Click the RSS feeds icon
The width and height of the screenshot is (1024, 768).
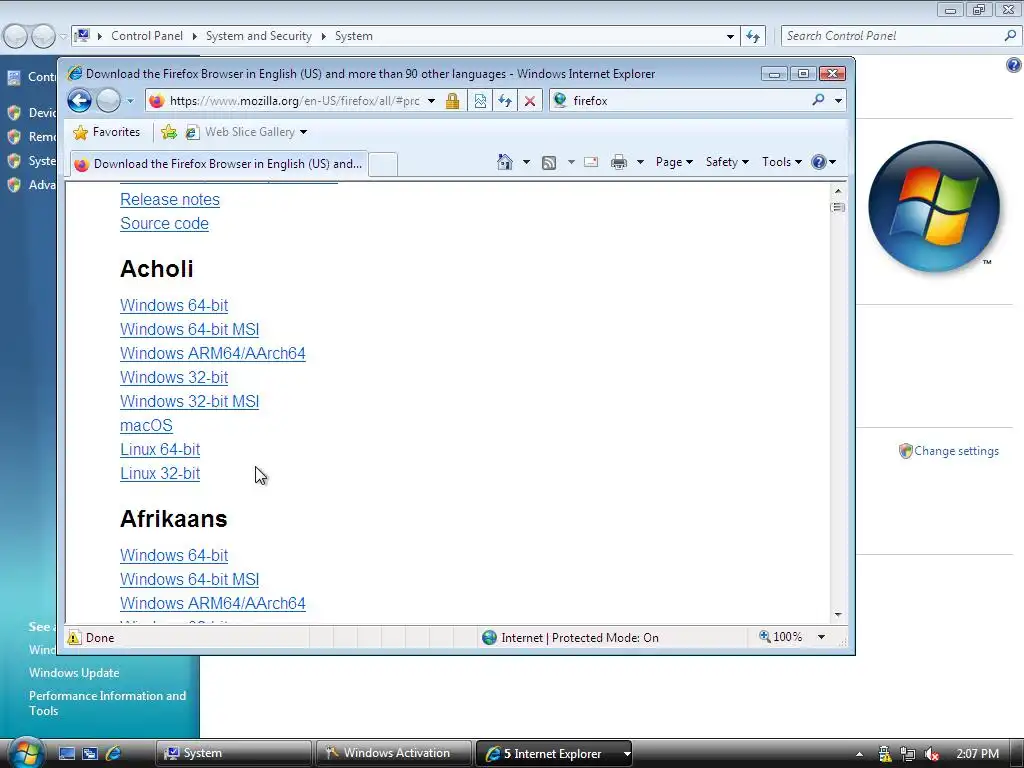click(549, 162)
